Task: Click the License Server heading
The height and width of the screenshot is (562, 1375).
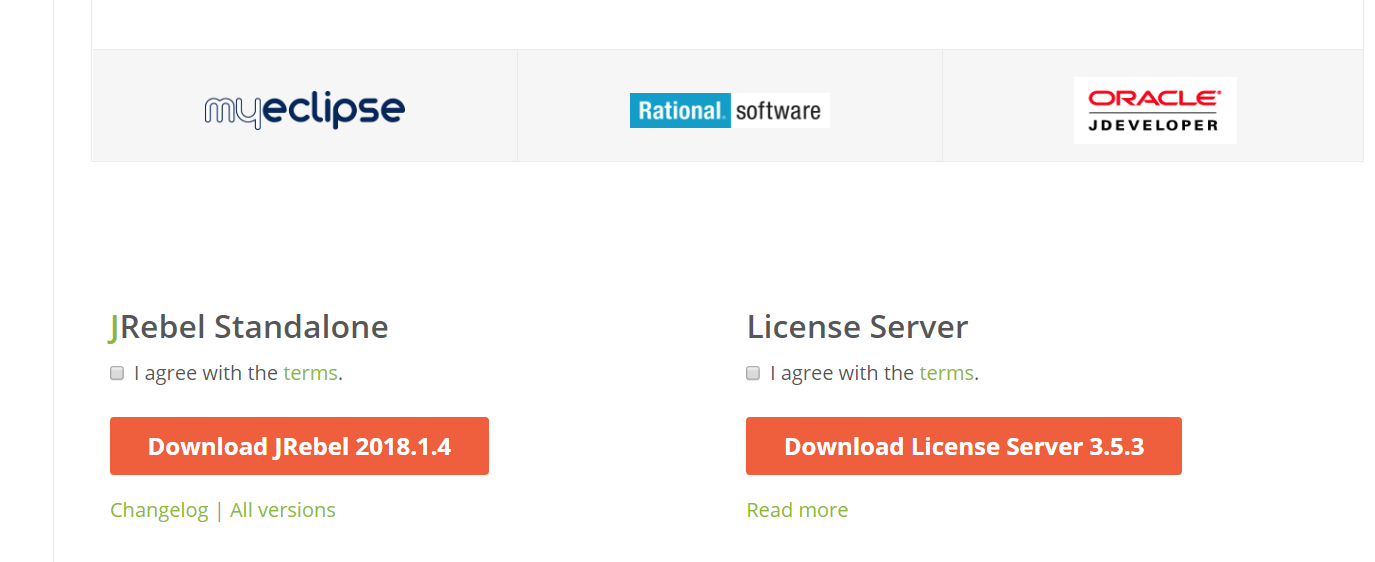Action: pos(857,327)
